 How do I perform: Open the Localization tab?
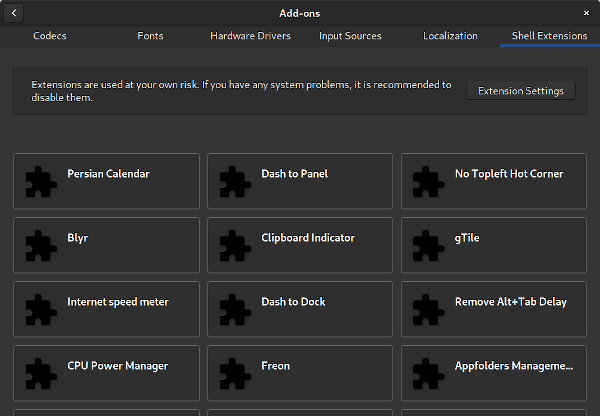click(x=450, y=36)
